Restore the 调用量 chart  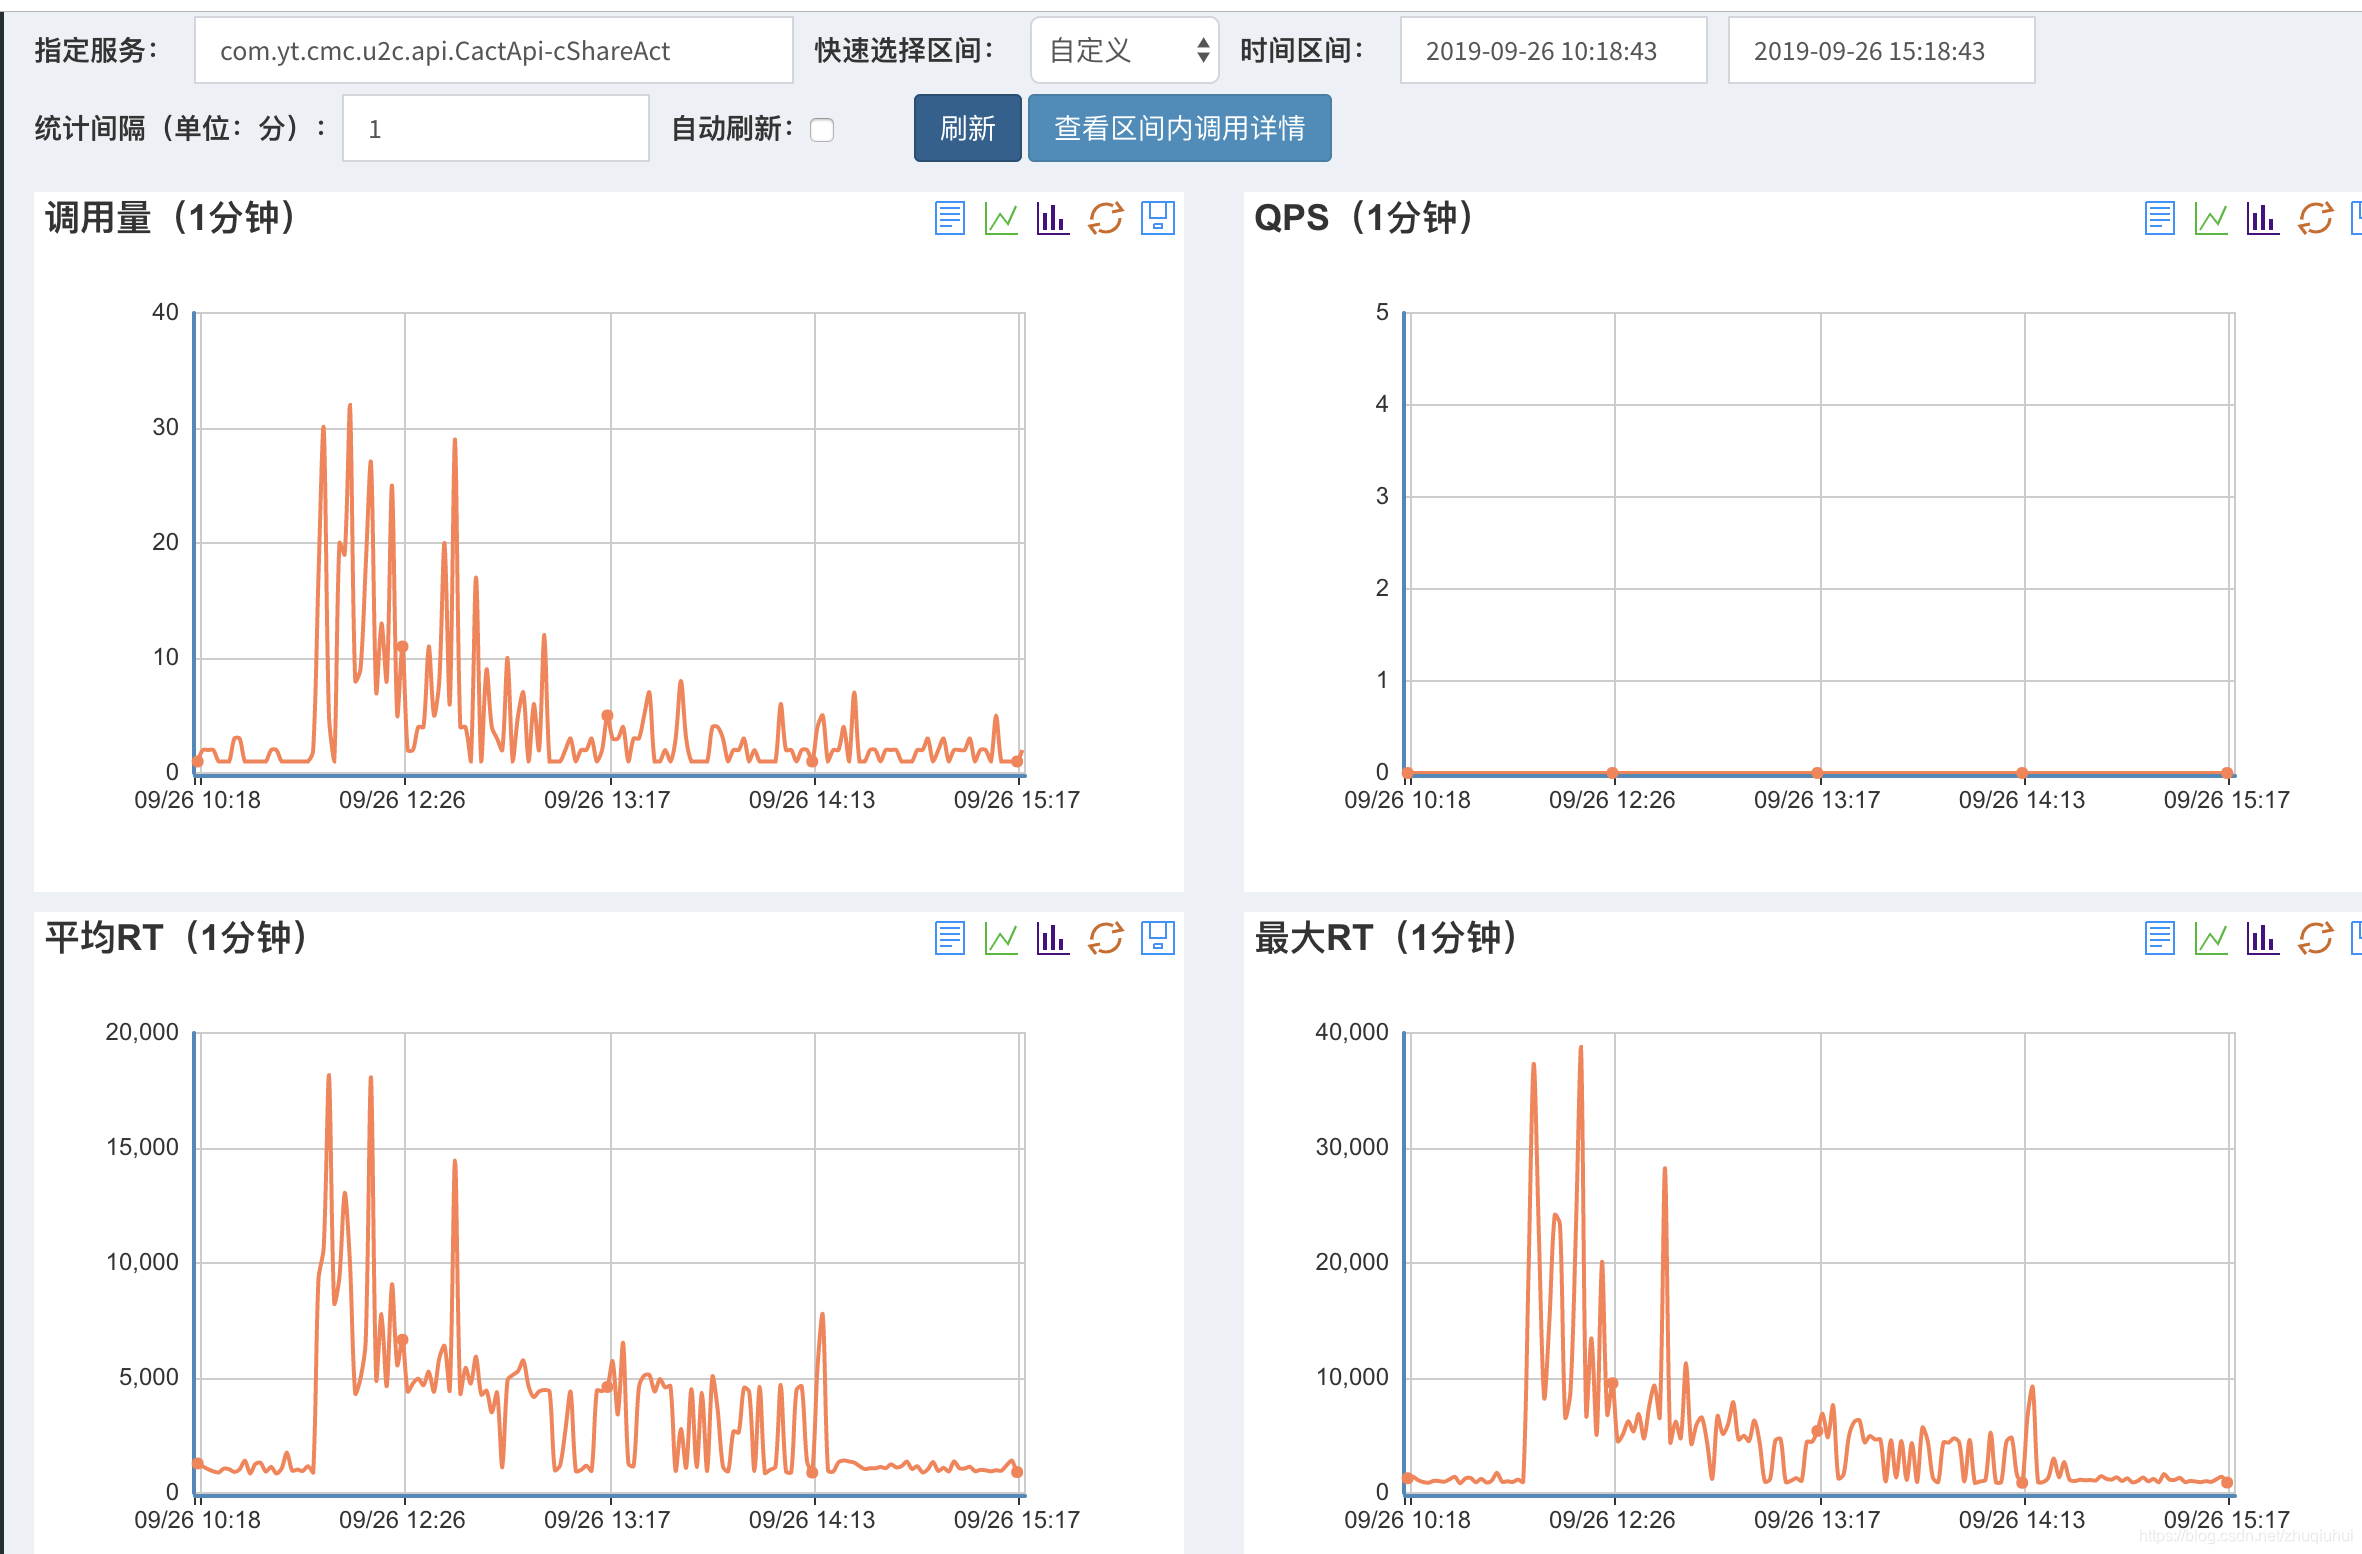coord(1105,218)
